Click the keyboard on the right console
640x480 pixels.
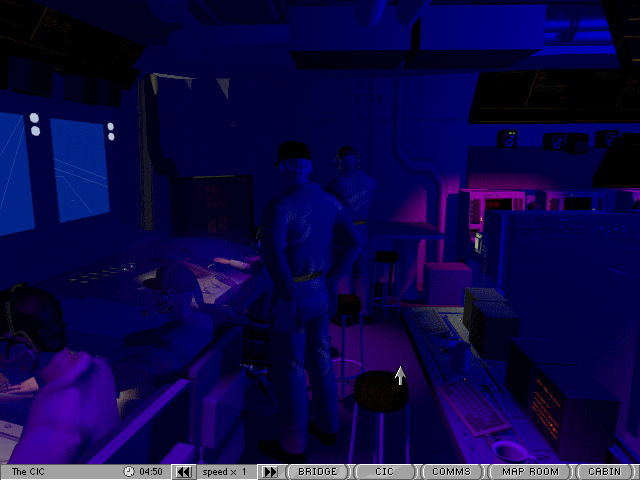coord(475,407)
